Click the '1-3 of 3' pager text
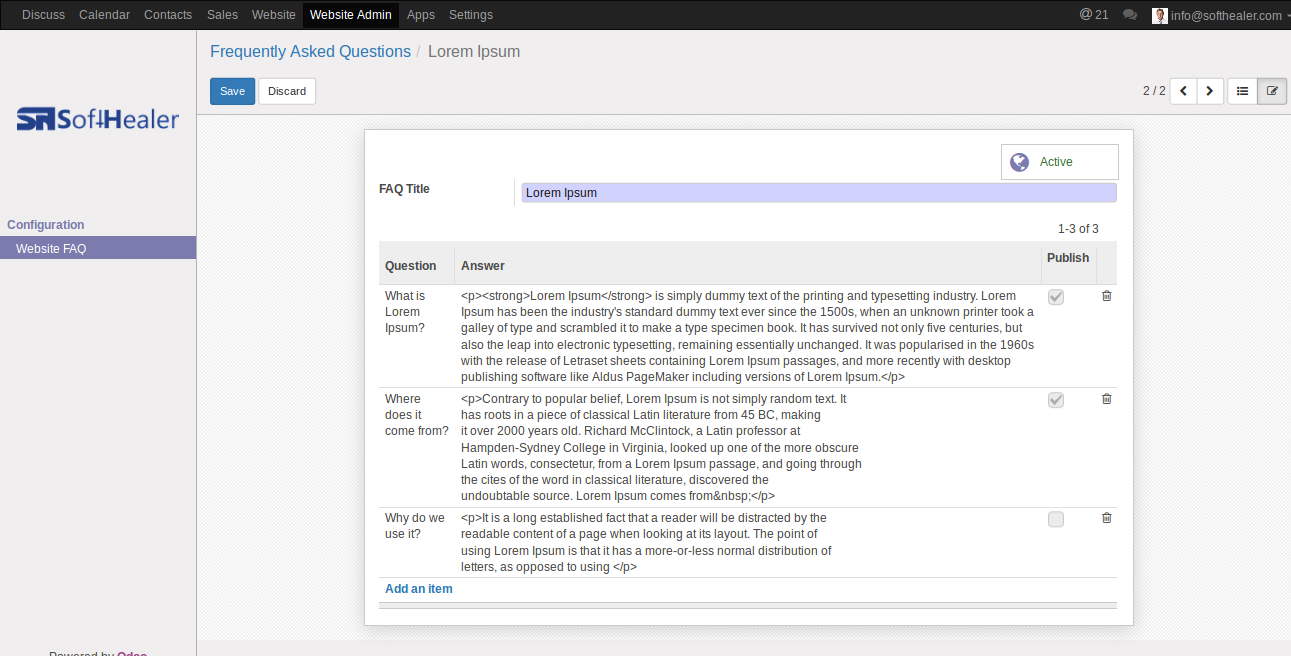The width and height of the screenshot is (1291, 656). [1078, 229]
